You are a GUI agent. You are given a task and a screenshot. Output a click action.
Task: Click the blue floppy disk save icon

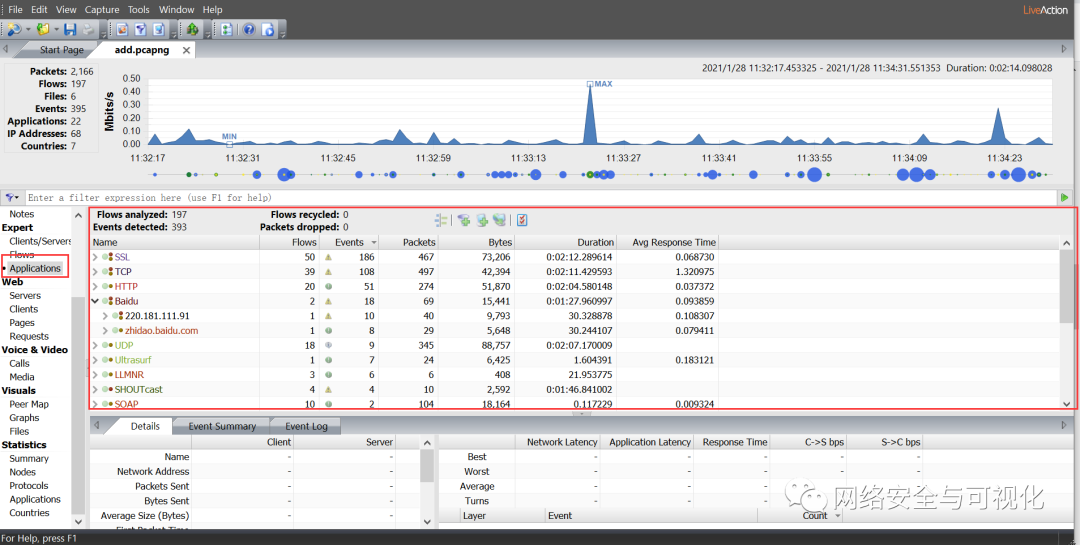70,29
